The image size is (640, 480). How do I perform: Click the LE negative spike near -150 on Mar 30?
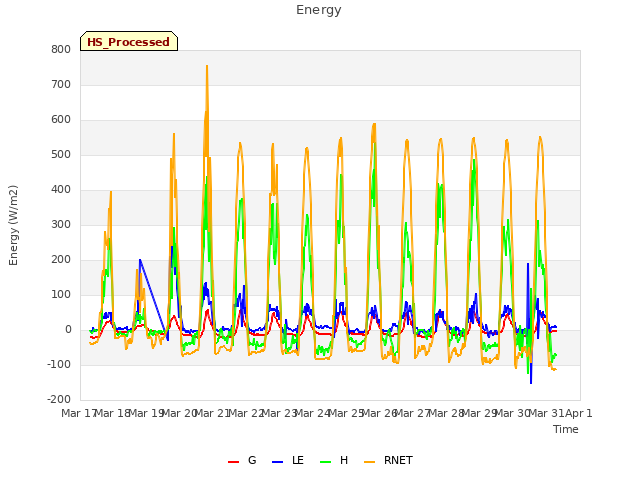point(531,382)
